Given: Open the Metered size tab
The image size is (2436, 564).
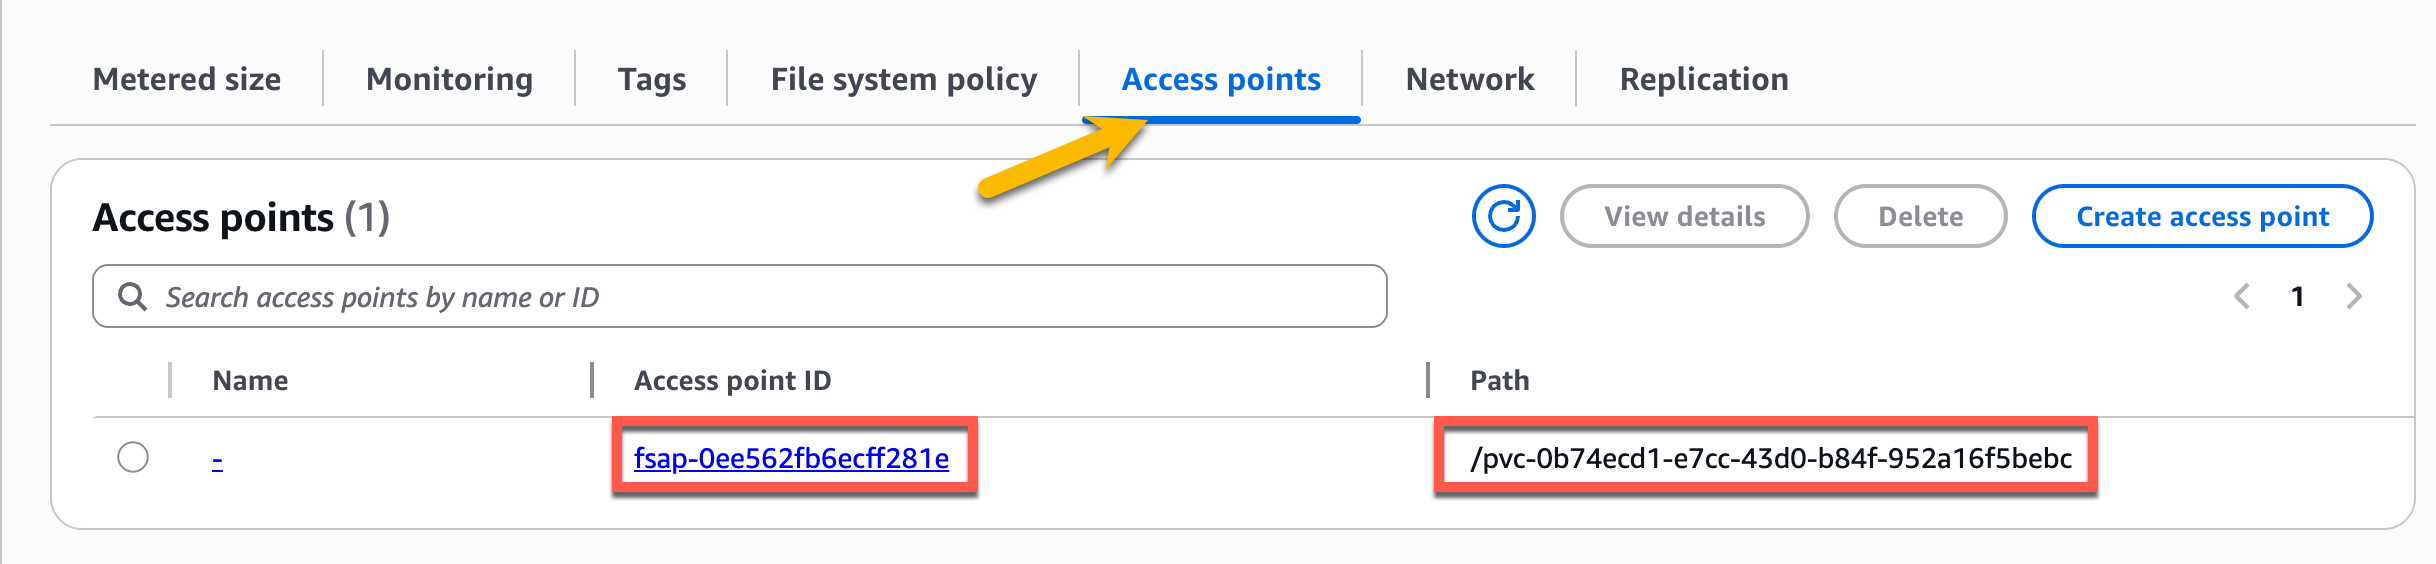Looking at the screenshot, I should (x=187, y=79).
